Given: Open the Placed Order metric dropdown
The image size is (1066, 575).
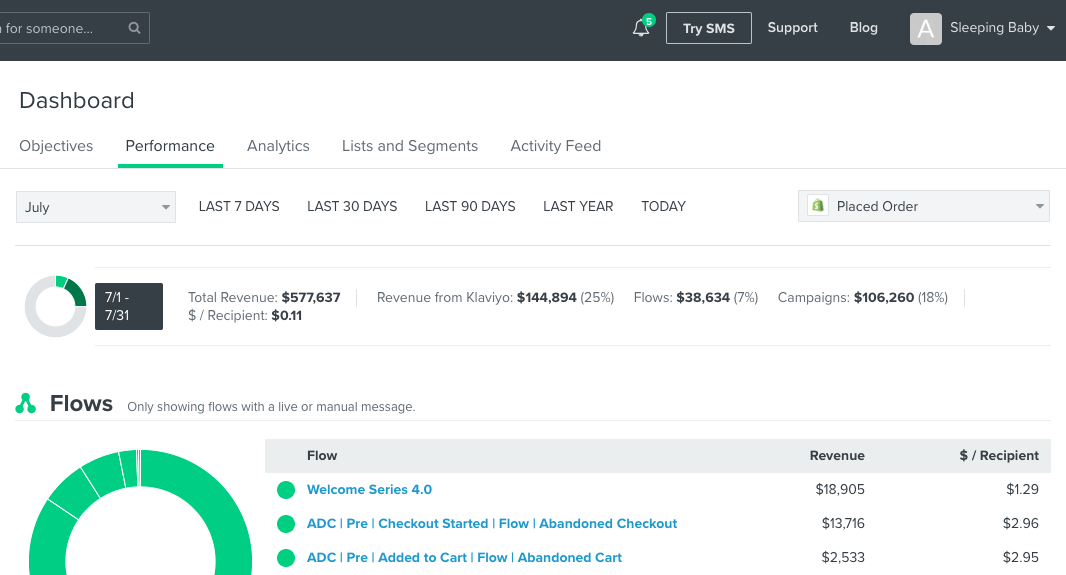Looking at the screenshot, I should (x=923, y=206).
